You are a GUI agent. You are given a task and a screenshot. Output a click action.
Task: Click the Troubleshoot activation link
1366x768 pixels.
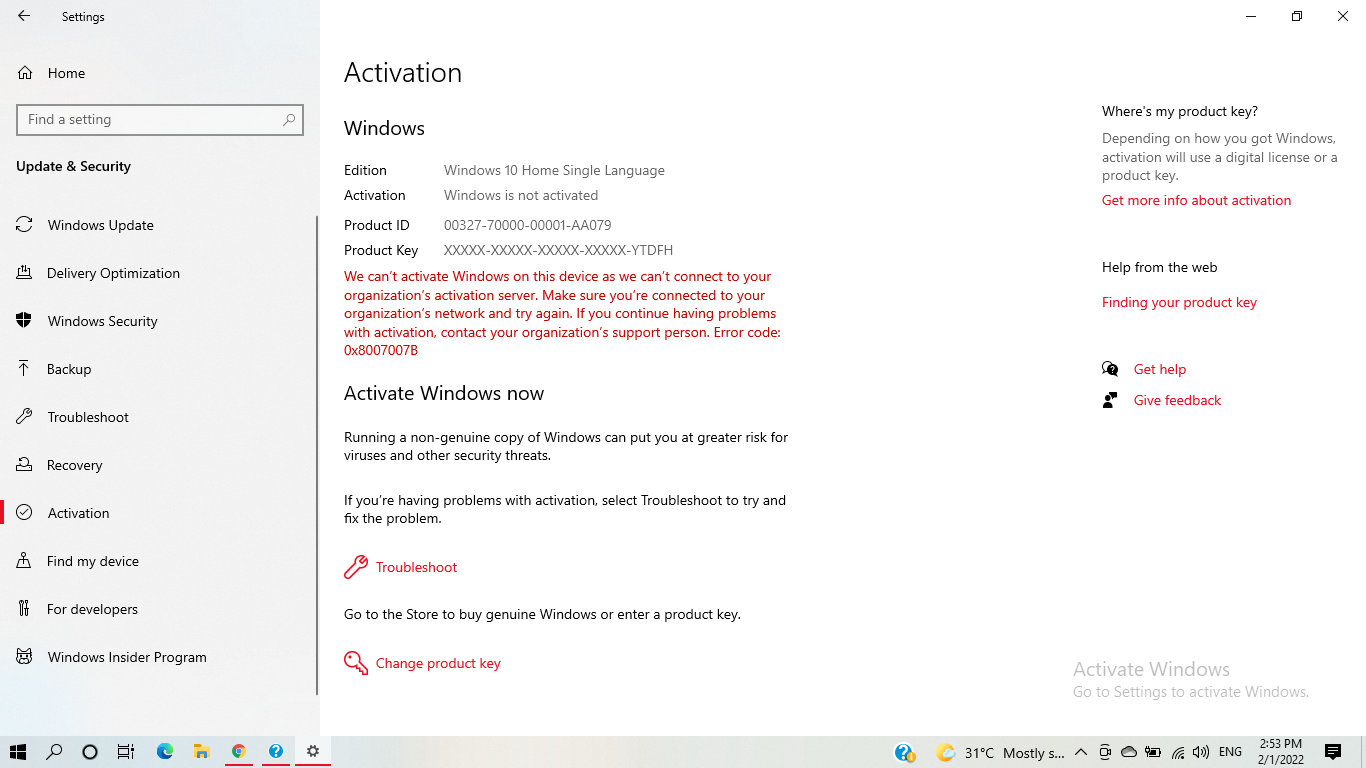click(x=416, y=566)
